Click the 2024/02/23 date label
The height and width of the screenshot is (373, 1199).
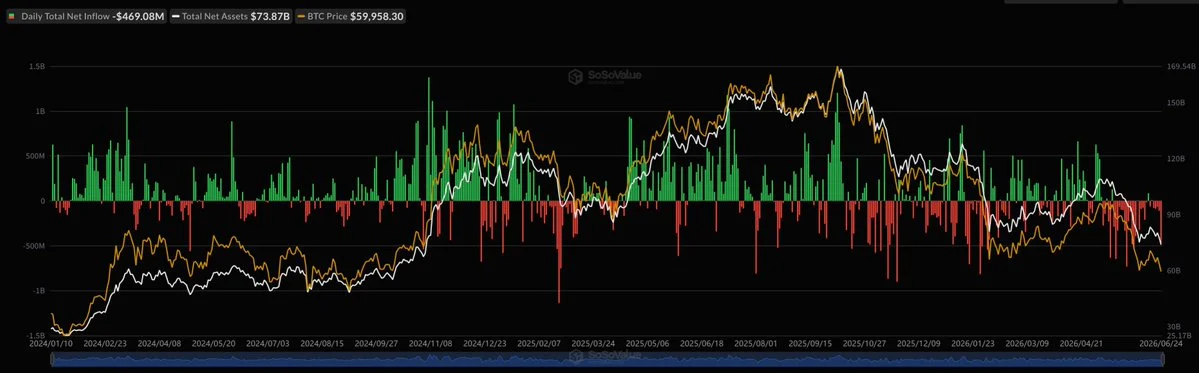pos(106,344)
